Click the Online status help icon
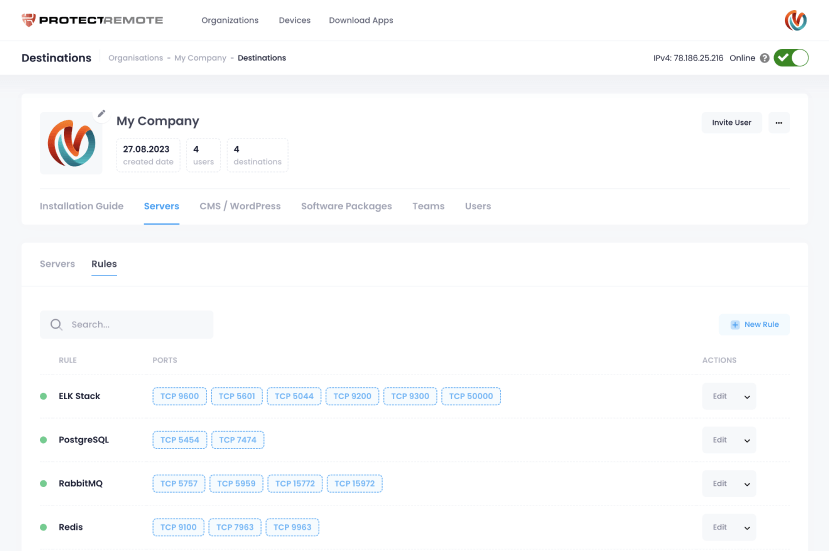 764,58
